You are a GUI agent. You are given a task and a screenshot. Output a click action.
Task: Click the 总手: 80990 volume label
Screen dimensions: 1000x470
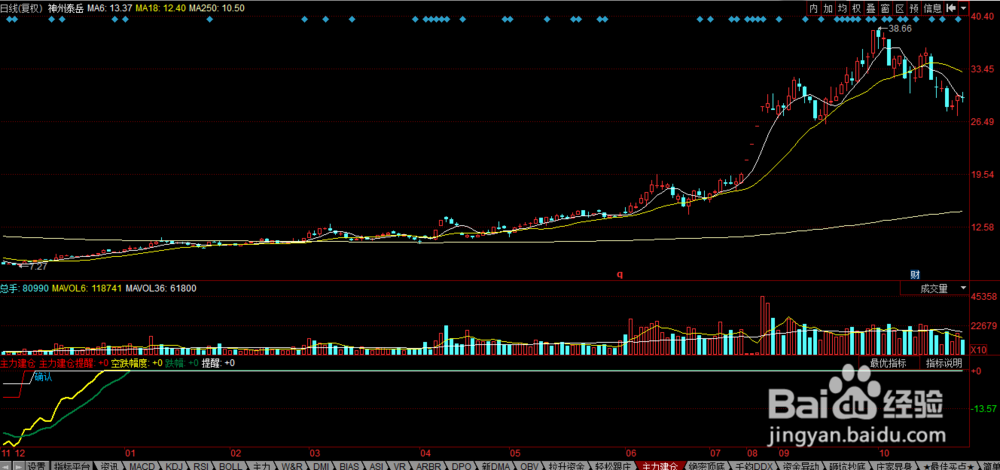pos(26,288)
